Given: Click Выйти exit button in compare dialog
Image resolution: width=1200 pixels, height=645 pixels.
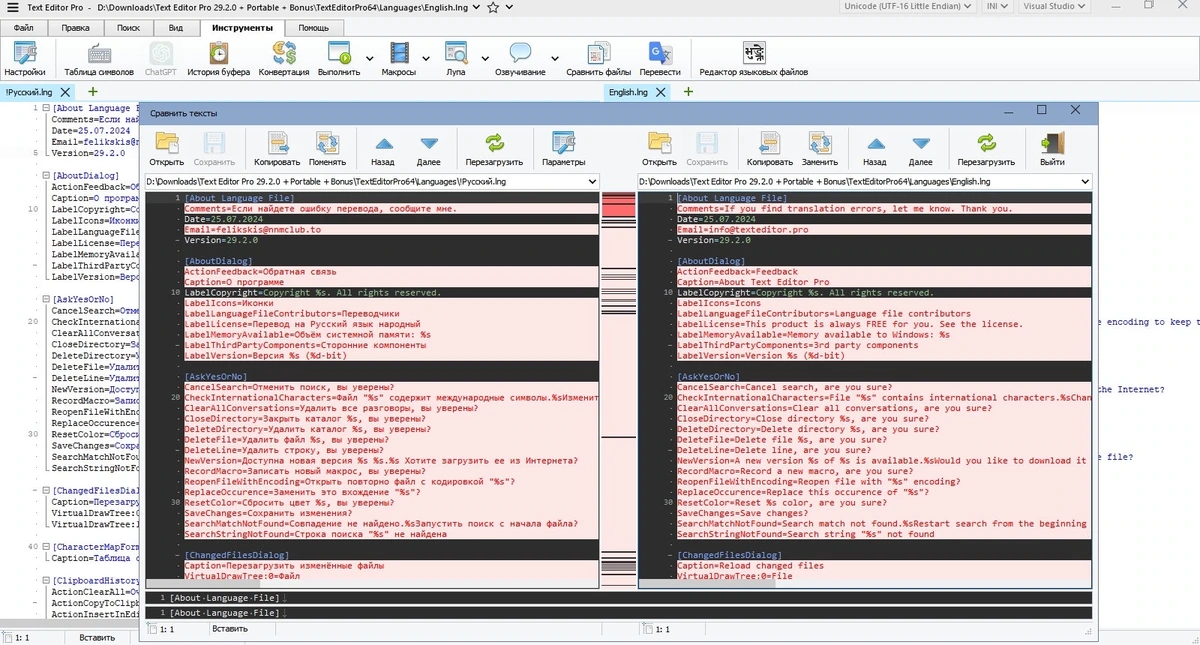Looking at the screenshot, I should pyautogui.click(x=1052, y=149).
